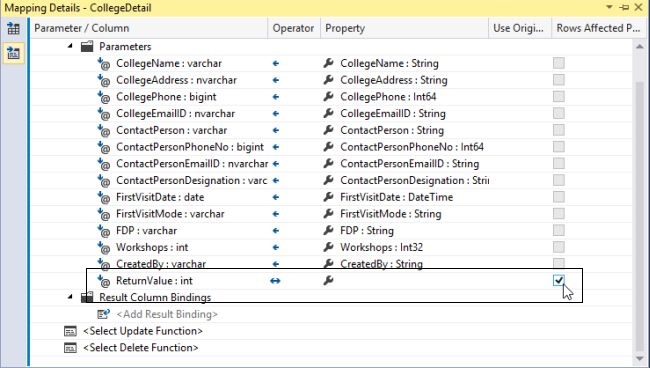Select FirstVisitMode : varchar parameter
Viewport: 650px width, 368px height.
(x=170, y=214)
